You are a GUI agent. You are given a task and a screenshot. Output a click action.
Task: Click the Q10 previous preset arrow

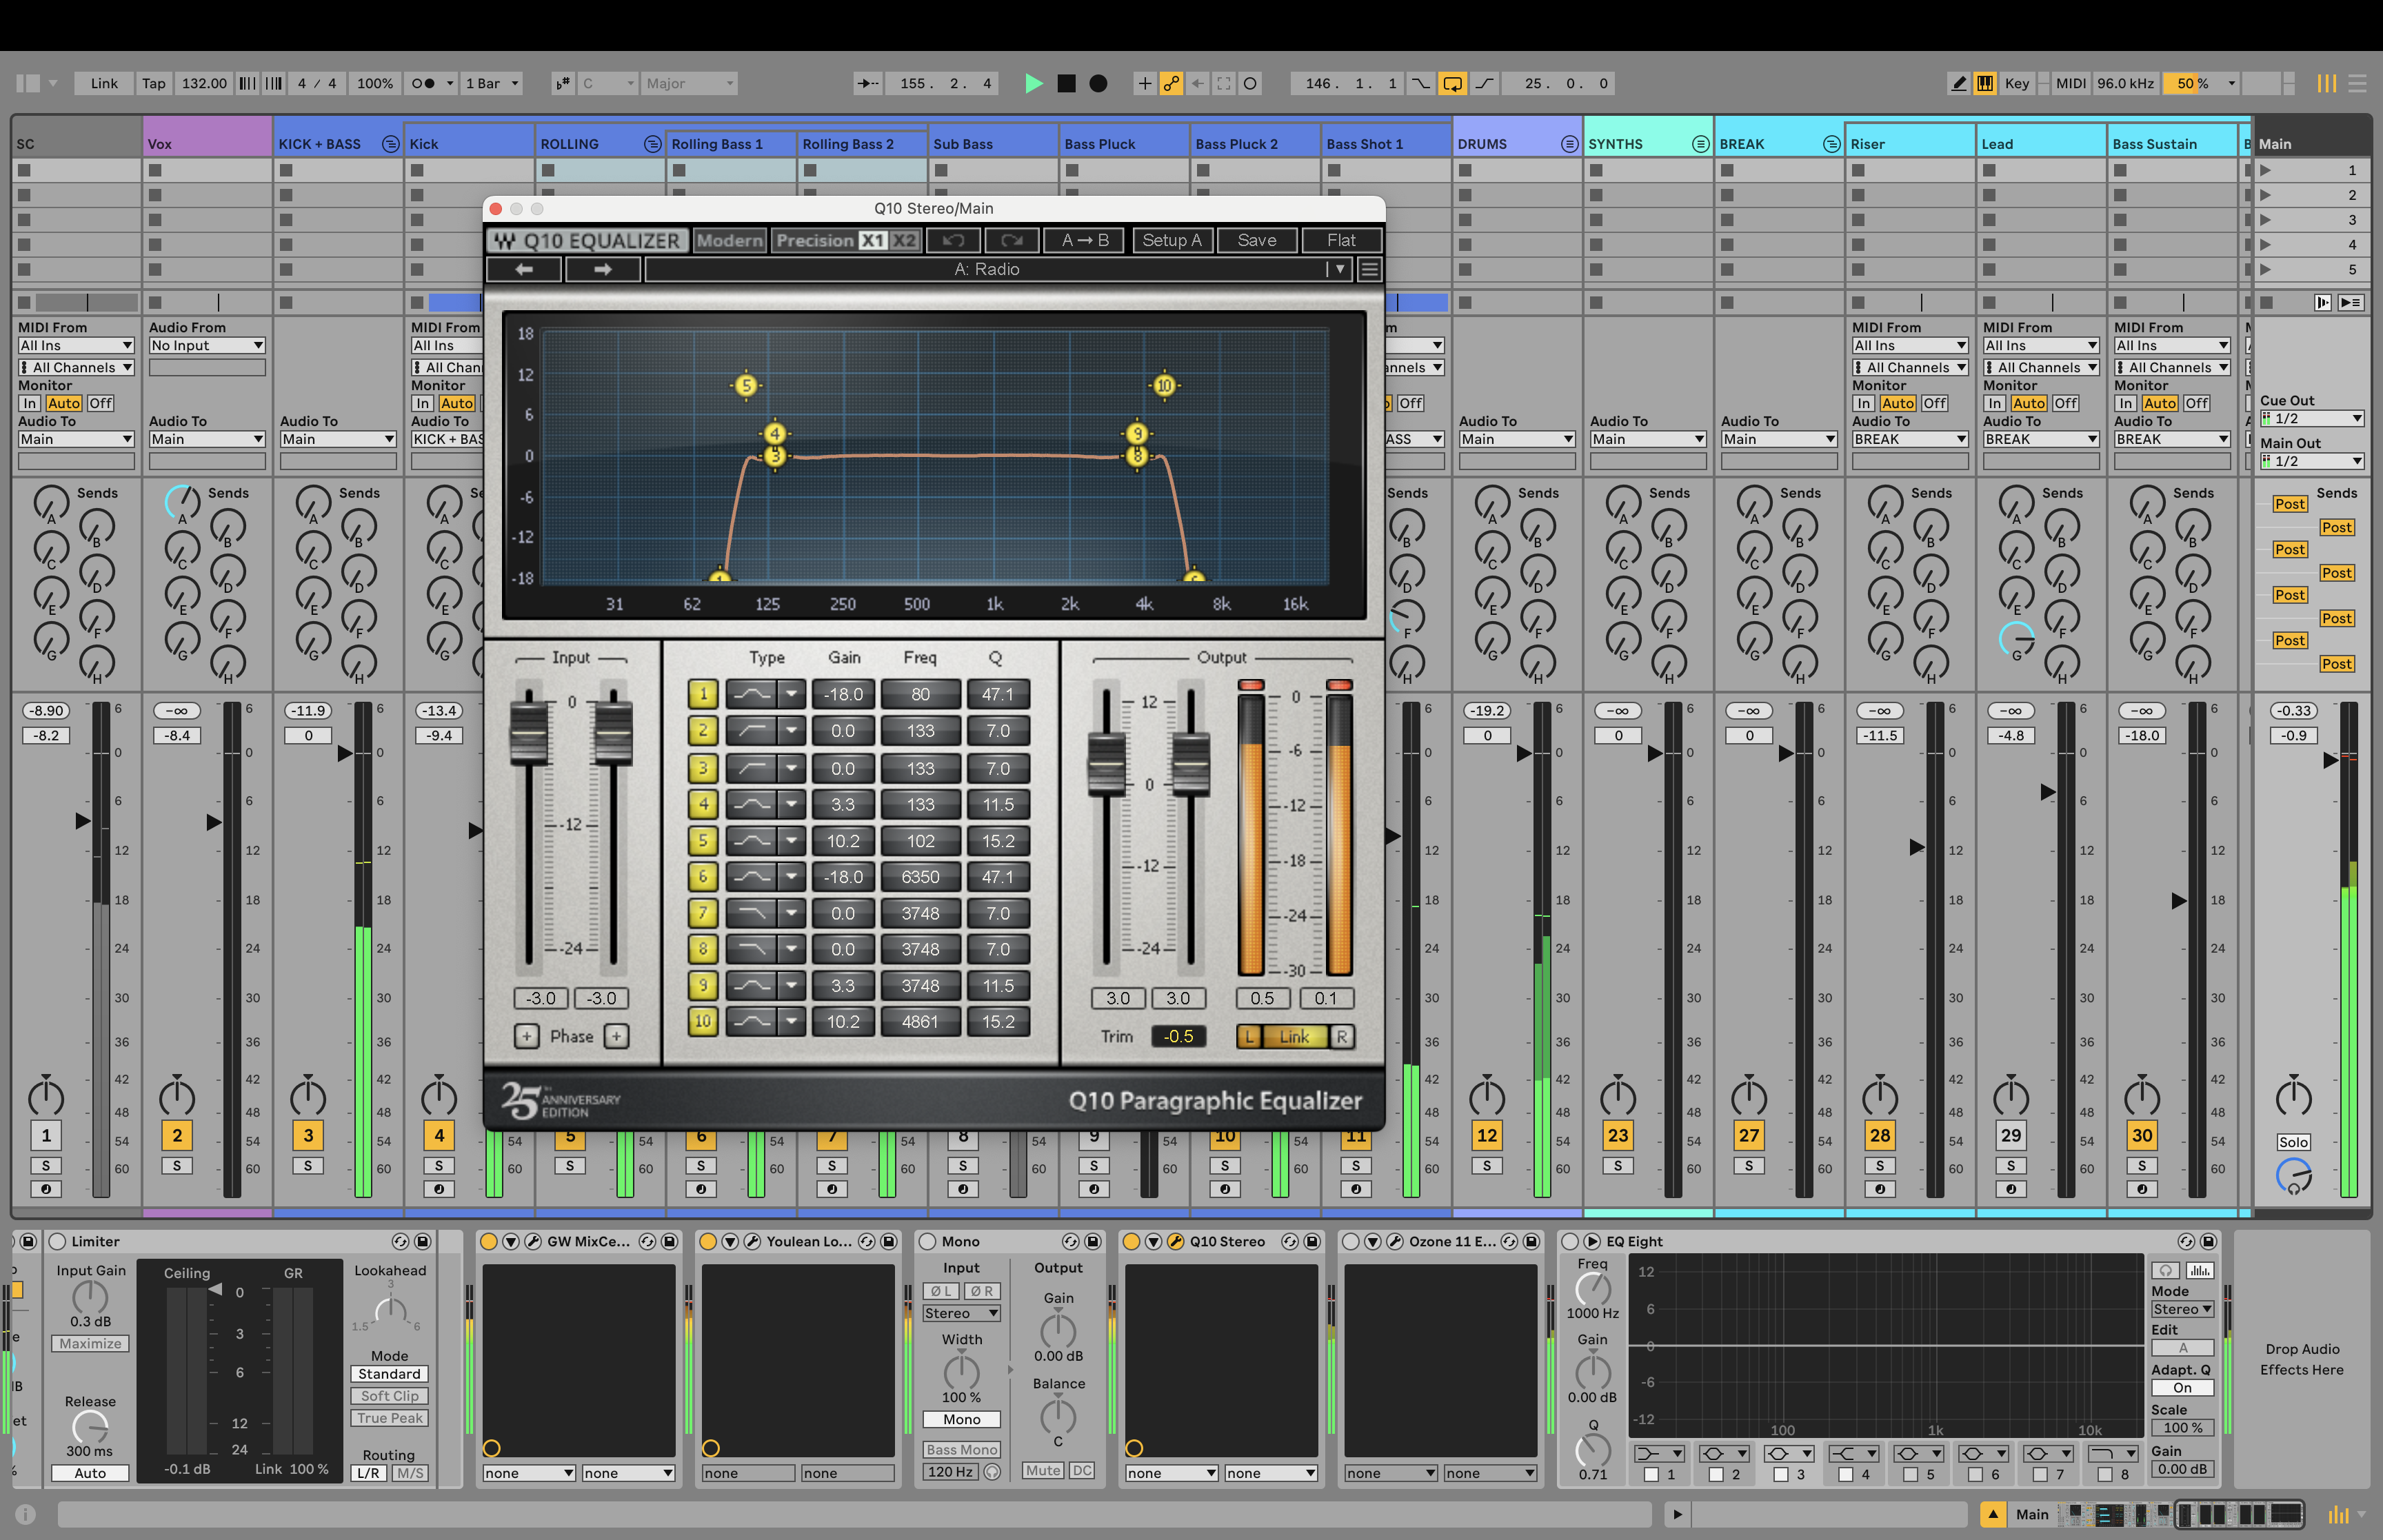click(524, 269)
